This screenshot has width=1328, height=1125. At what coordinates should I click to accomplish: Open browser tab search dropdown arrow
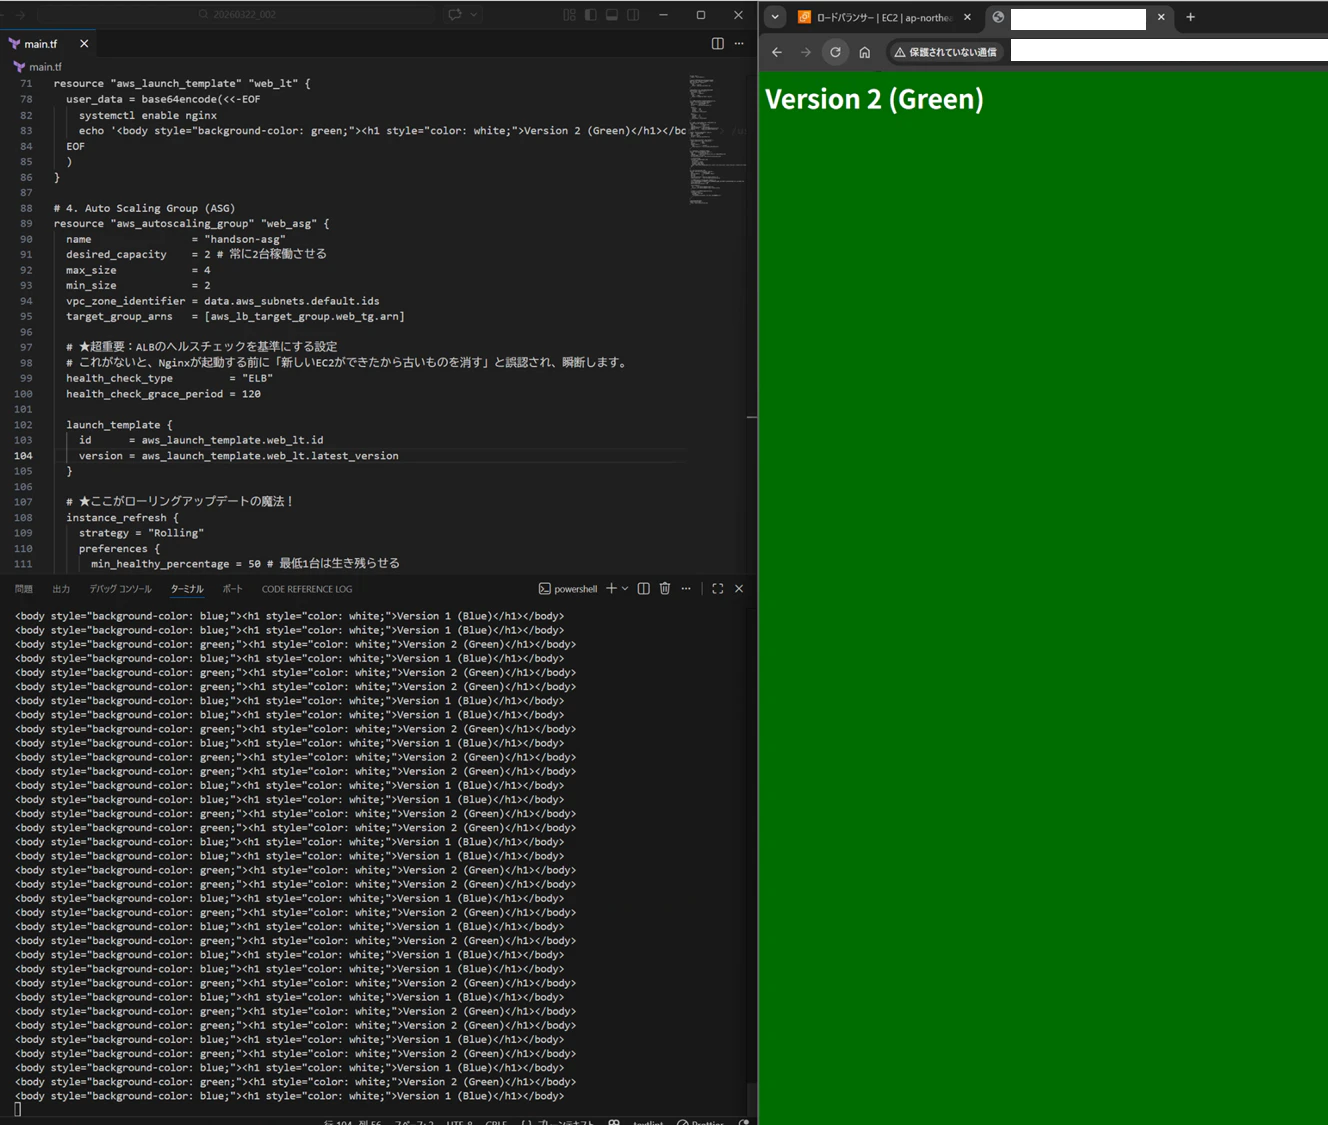click(x=775, y=17)
